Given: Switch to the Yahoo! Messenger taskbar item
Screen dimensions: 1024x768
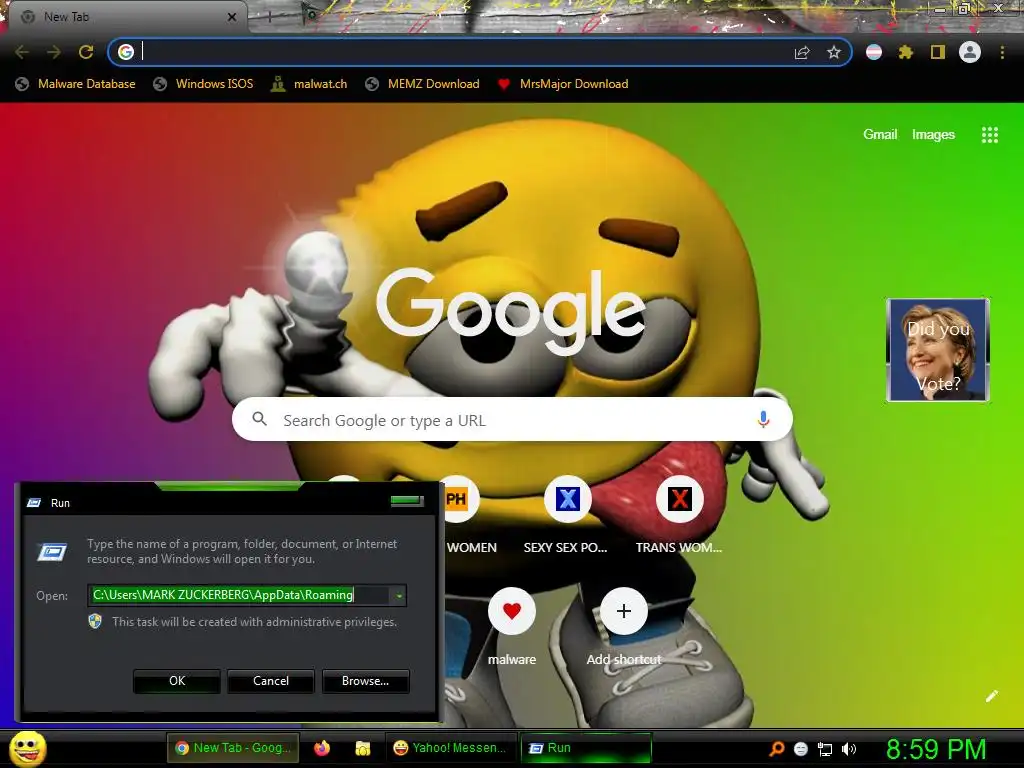Looking at the screenshot, I should pyautogui.click(x=451, y=748).
